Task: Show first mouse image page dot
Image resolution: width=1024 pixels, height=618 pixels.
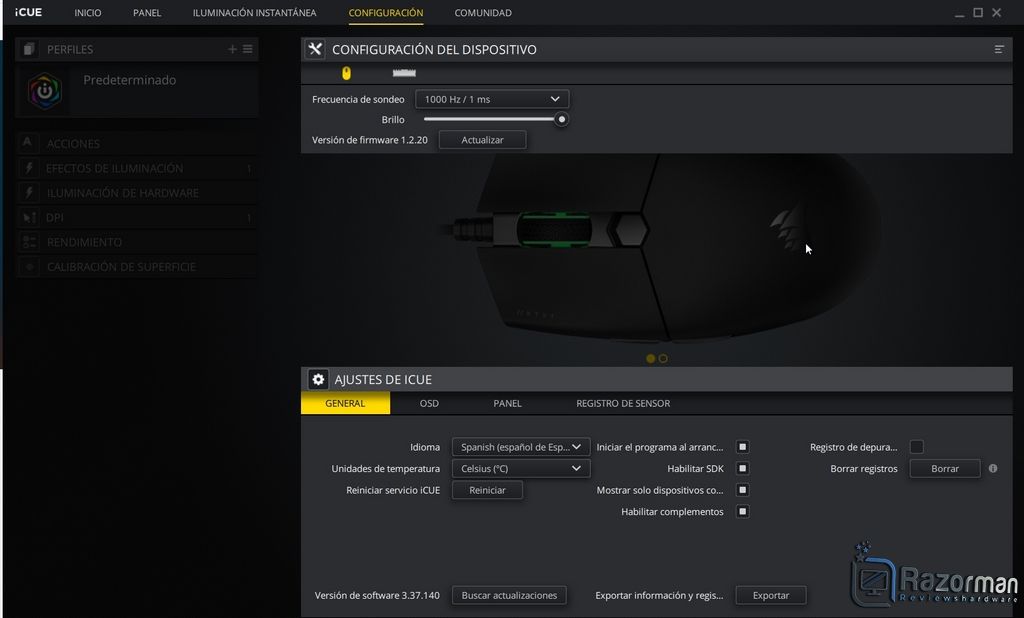Action: 650,359
